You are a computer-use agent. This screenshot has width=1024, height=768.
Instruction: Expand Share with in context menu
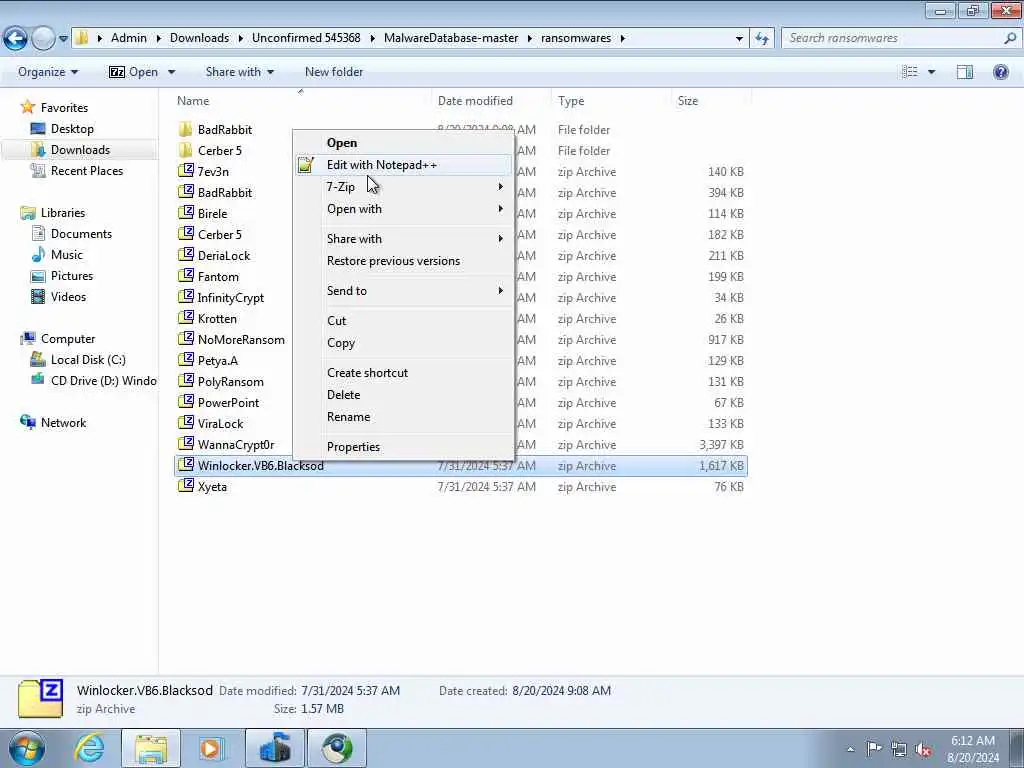[x=403, y=239]
